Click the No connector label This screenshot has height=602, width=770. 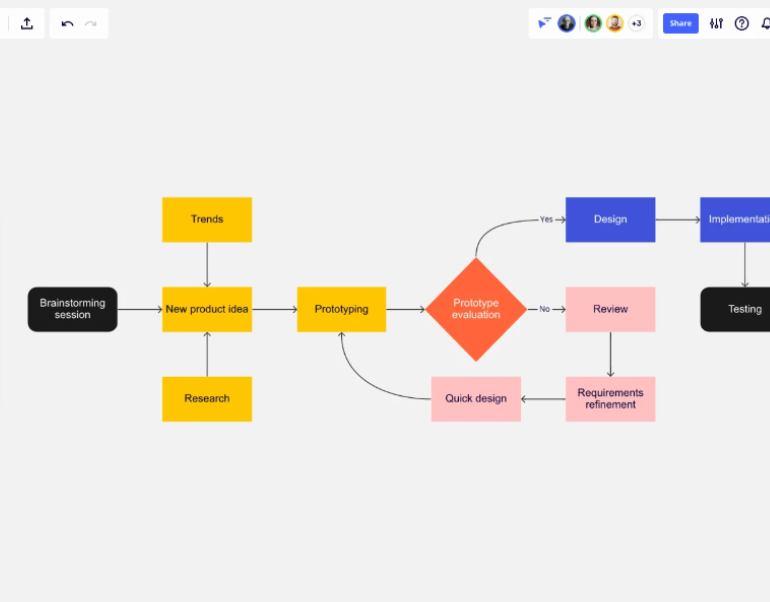[545, 309]
